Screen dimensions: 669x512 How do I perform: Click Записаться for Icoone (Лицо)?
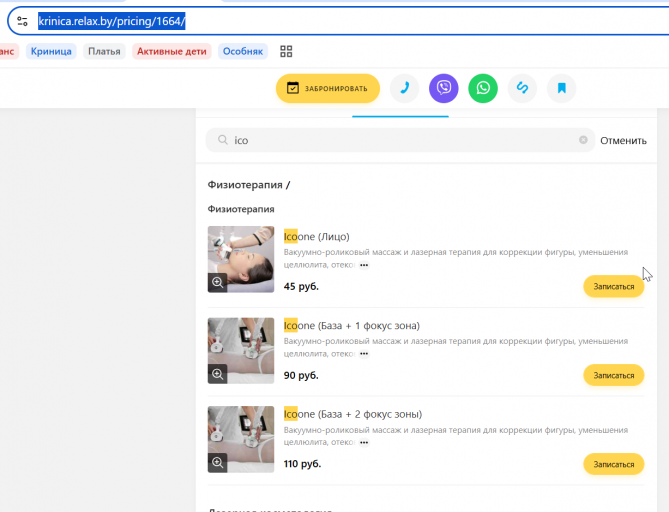614,286
